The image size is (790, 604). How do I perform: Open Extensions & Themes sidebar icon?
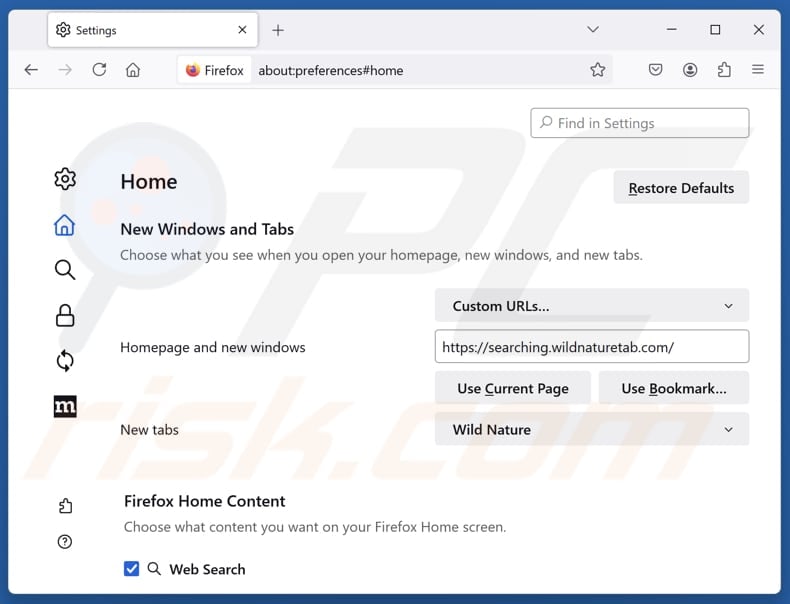(65, 506)
